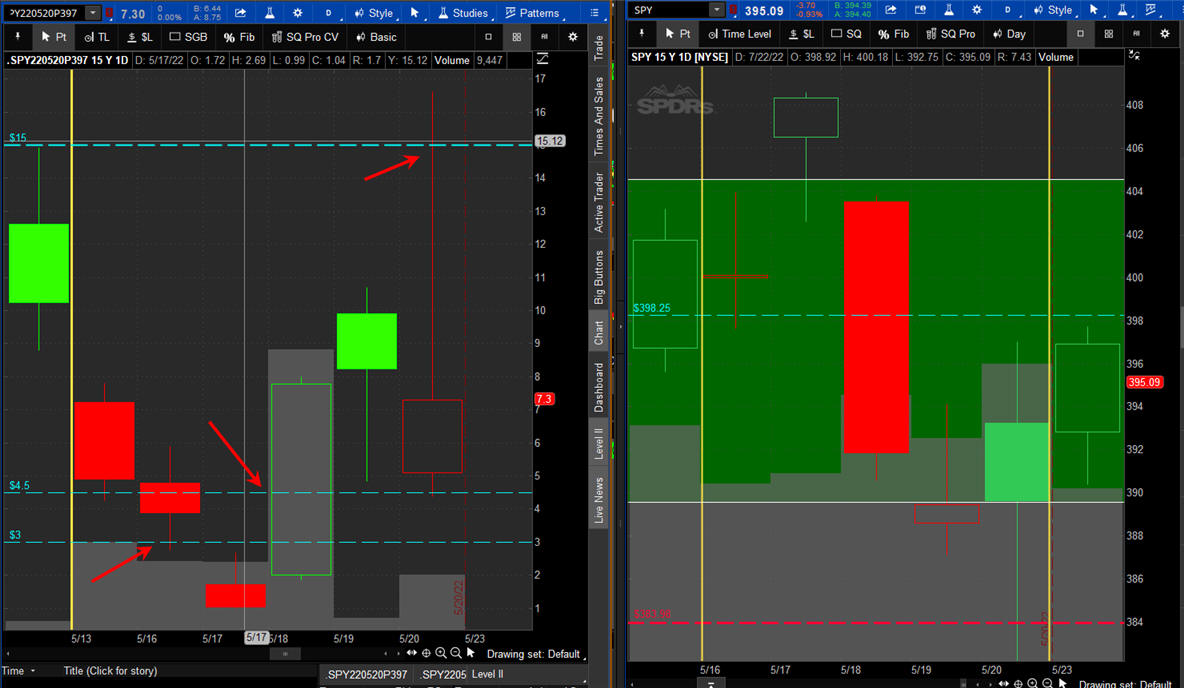Image resolution: width=1184 pixels, height=688 pixels.
Task: Open Dashboard sidebar tab
Action: (x=599, y=387)
